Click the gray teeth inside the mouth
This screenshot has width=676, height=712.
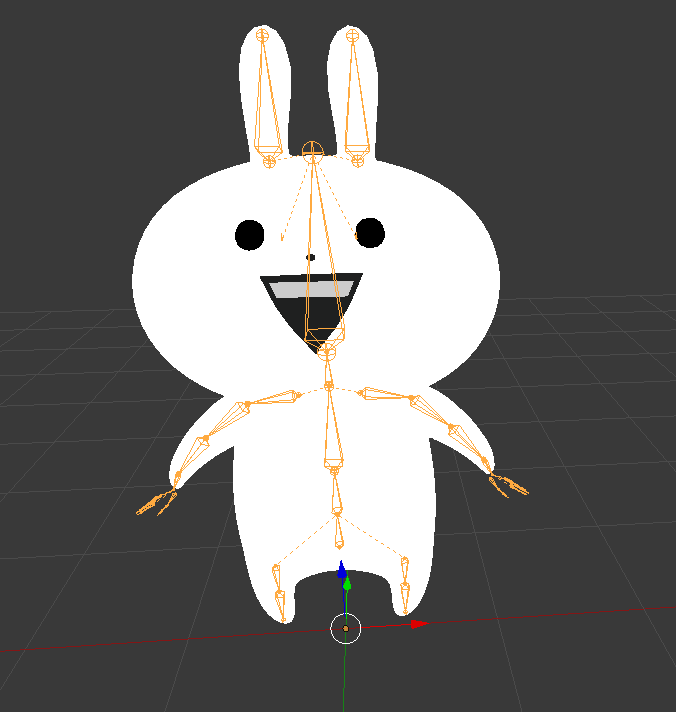point(311,289)
